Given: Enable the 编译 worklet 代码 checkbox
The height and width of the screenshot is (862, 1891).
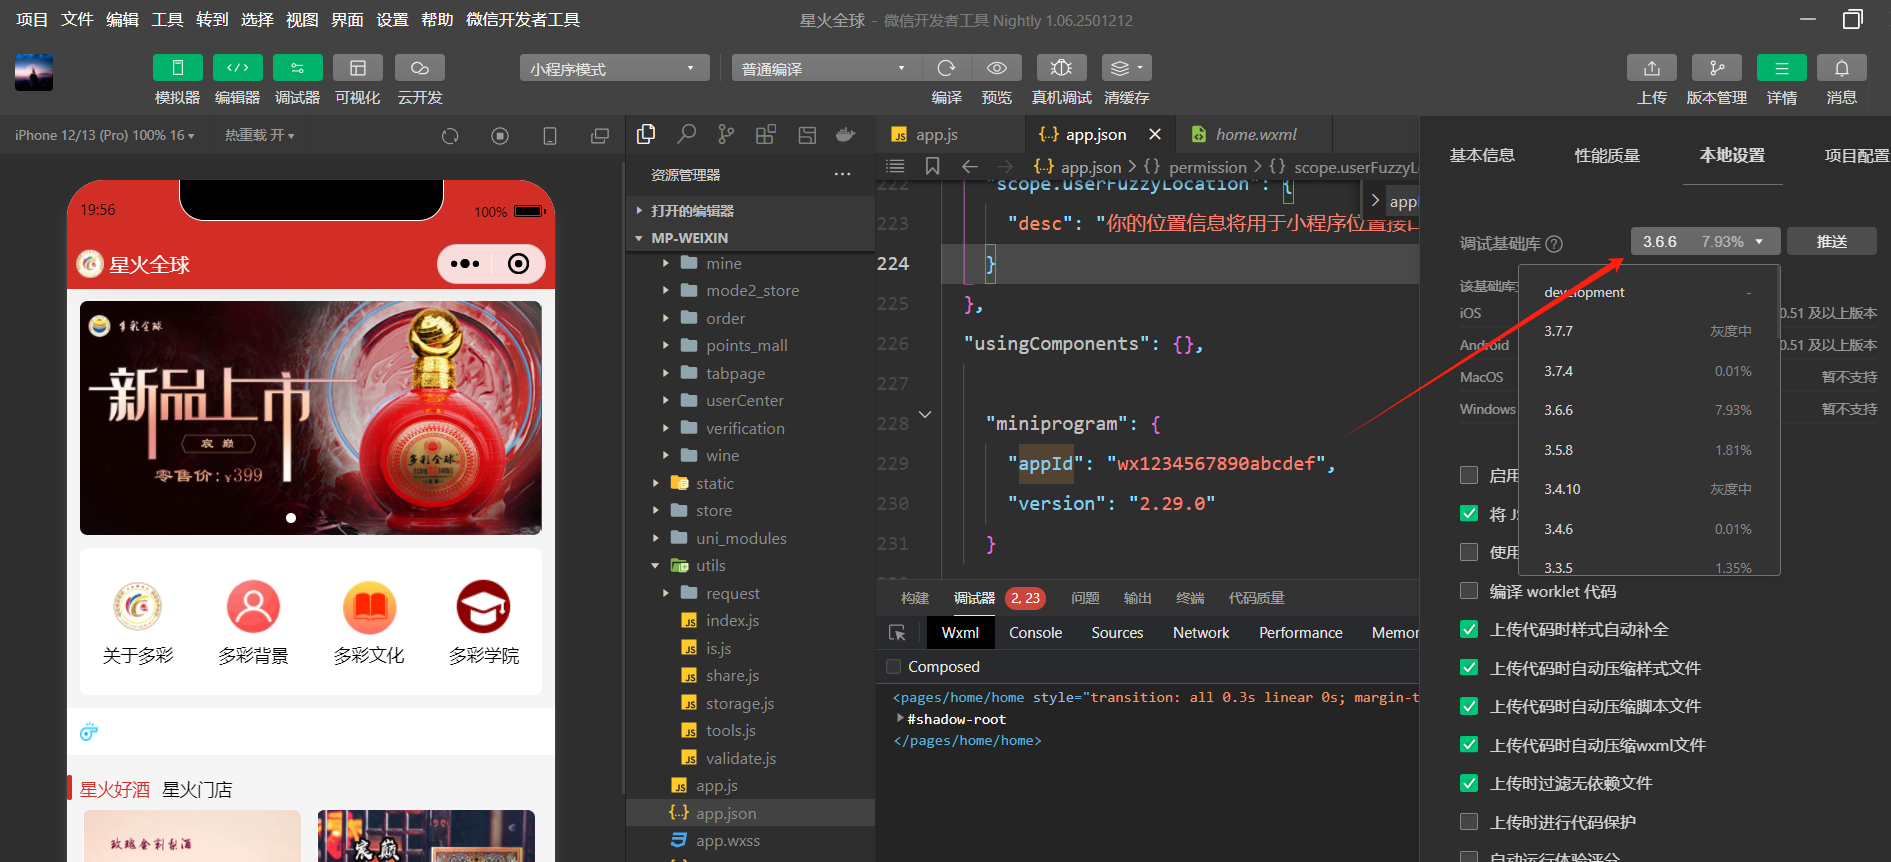Looking at the screenshot, I should (x=1469, y=591).
